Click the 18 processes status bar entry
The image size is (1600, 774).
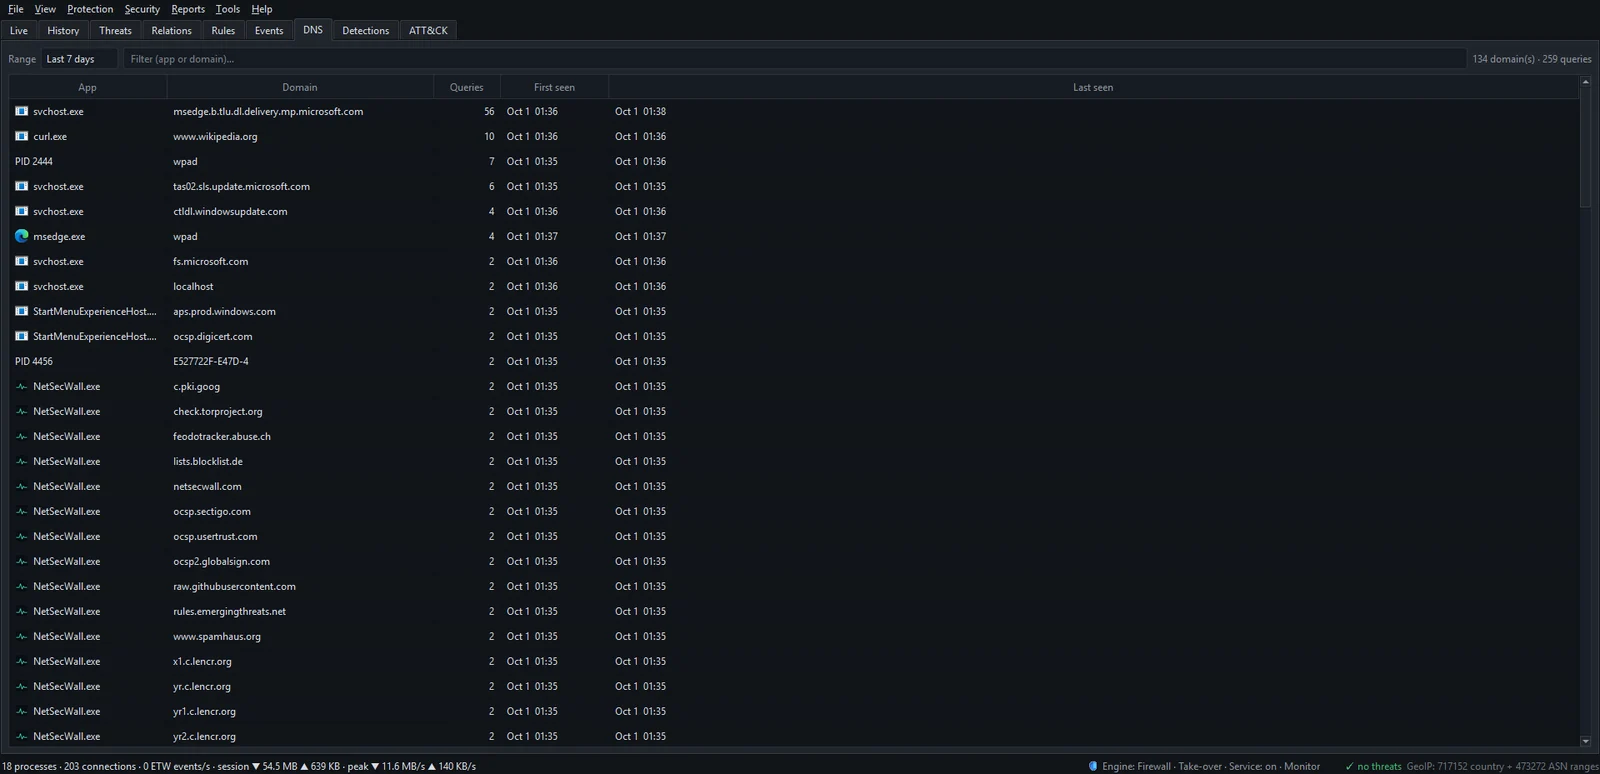coord(29,766)
